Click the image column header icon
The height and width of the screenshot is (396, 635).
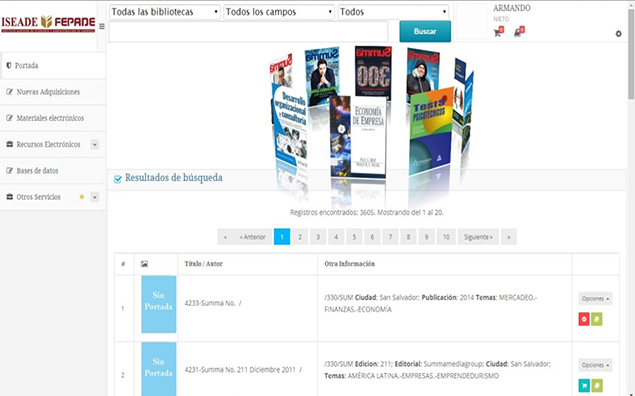coord(144,264)
